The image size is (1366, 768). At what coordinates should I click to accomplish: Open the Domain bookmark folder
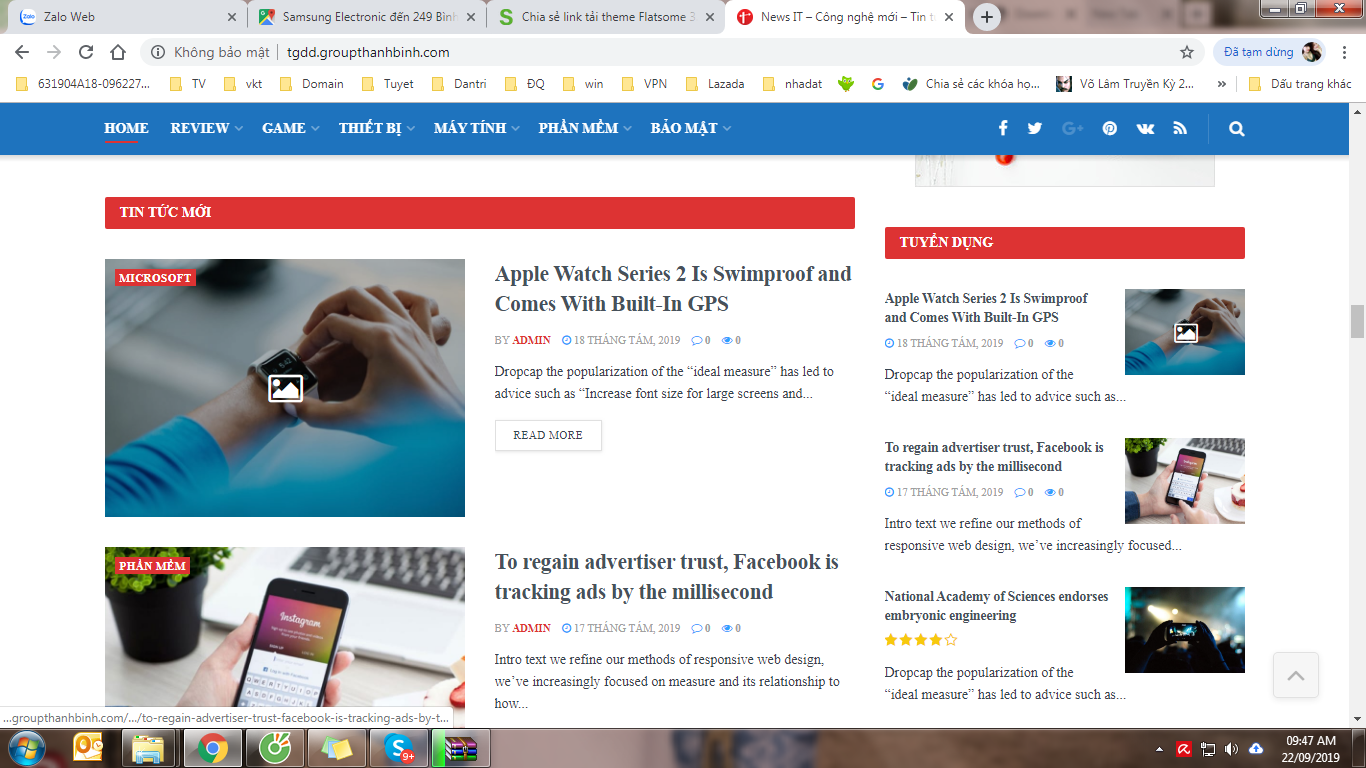point(312,84)
